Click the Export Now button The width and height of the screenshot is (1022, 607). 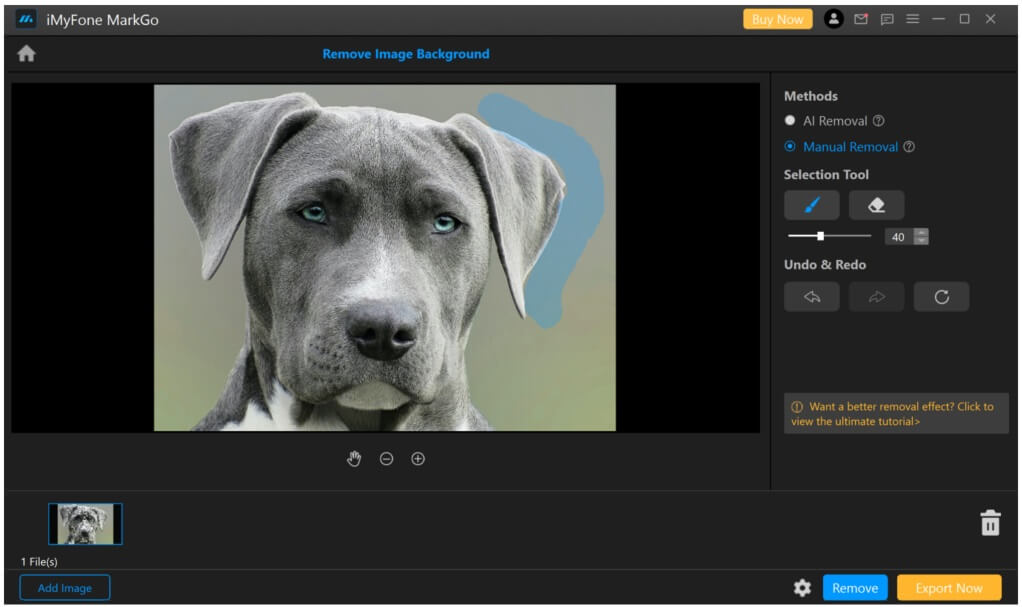[x=948, y=588]
